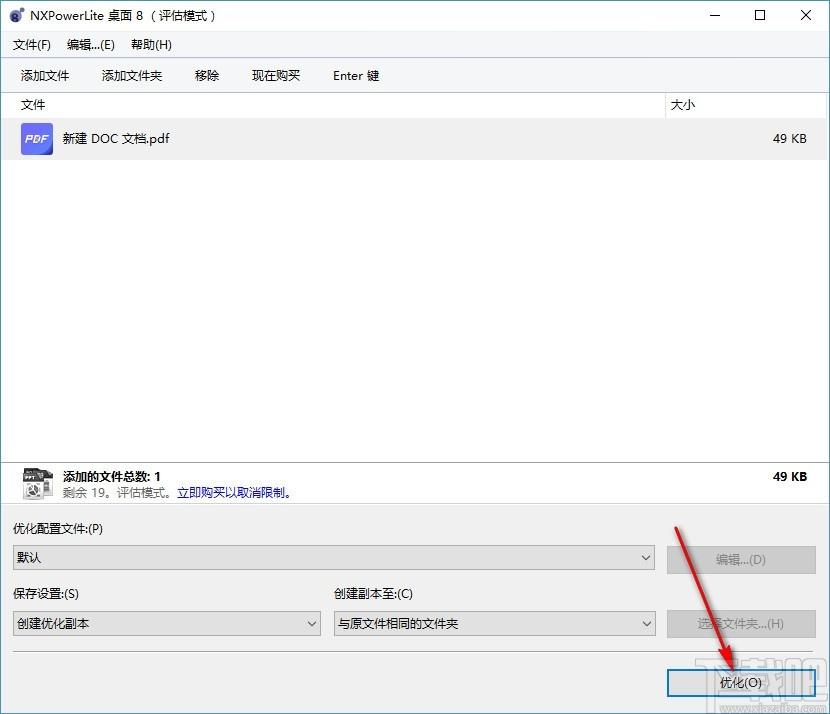Select the file name 新建 DOC 文档.pdf
This screenshot has width=830, height=714.
click(x=116, y=139)
